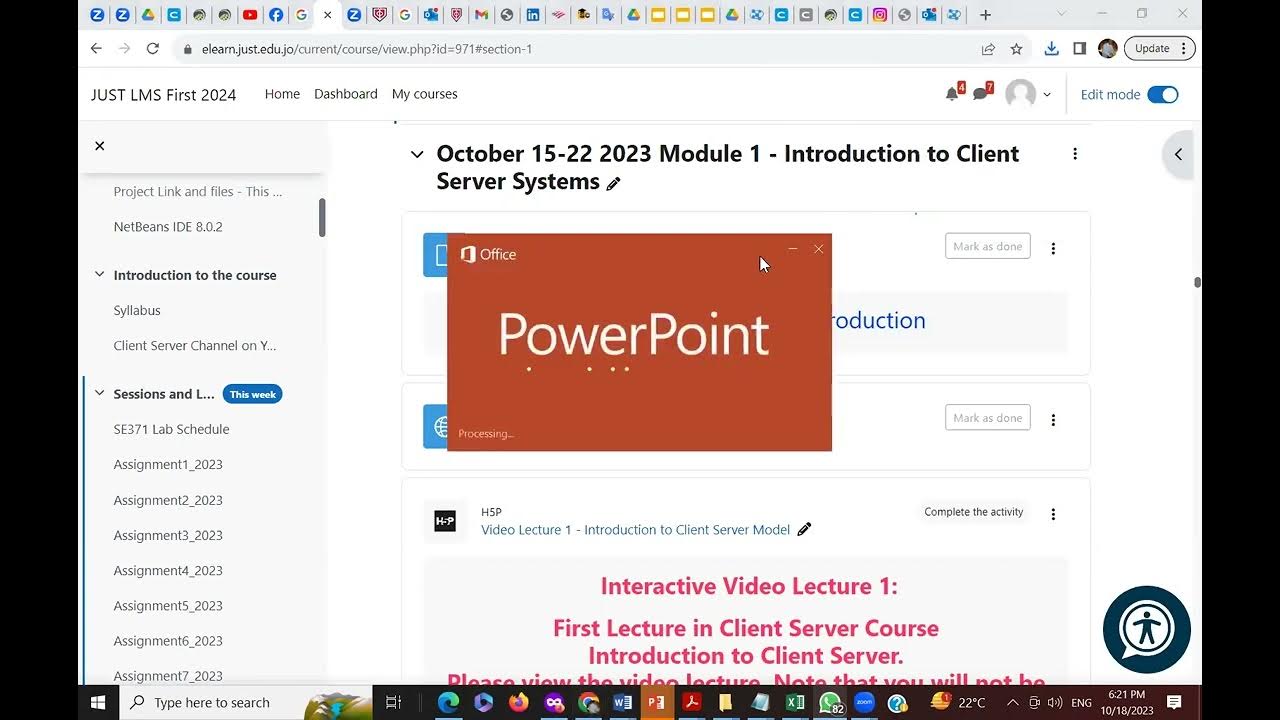
Task: Edit the Module 1 section title pencil
Action: (x=613, y=183)
